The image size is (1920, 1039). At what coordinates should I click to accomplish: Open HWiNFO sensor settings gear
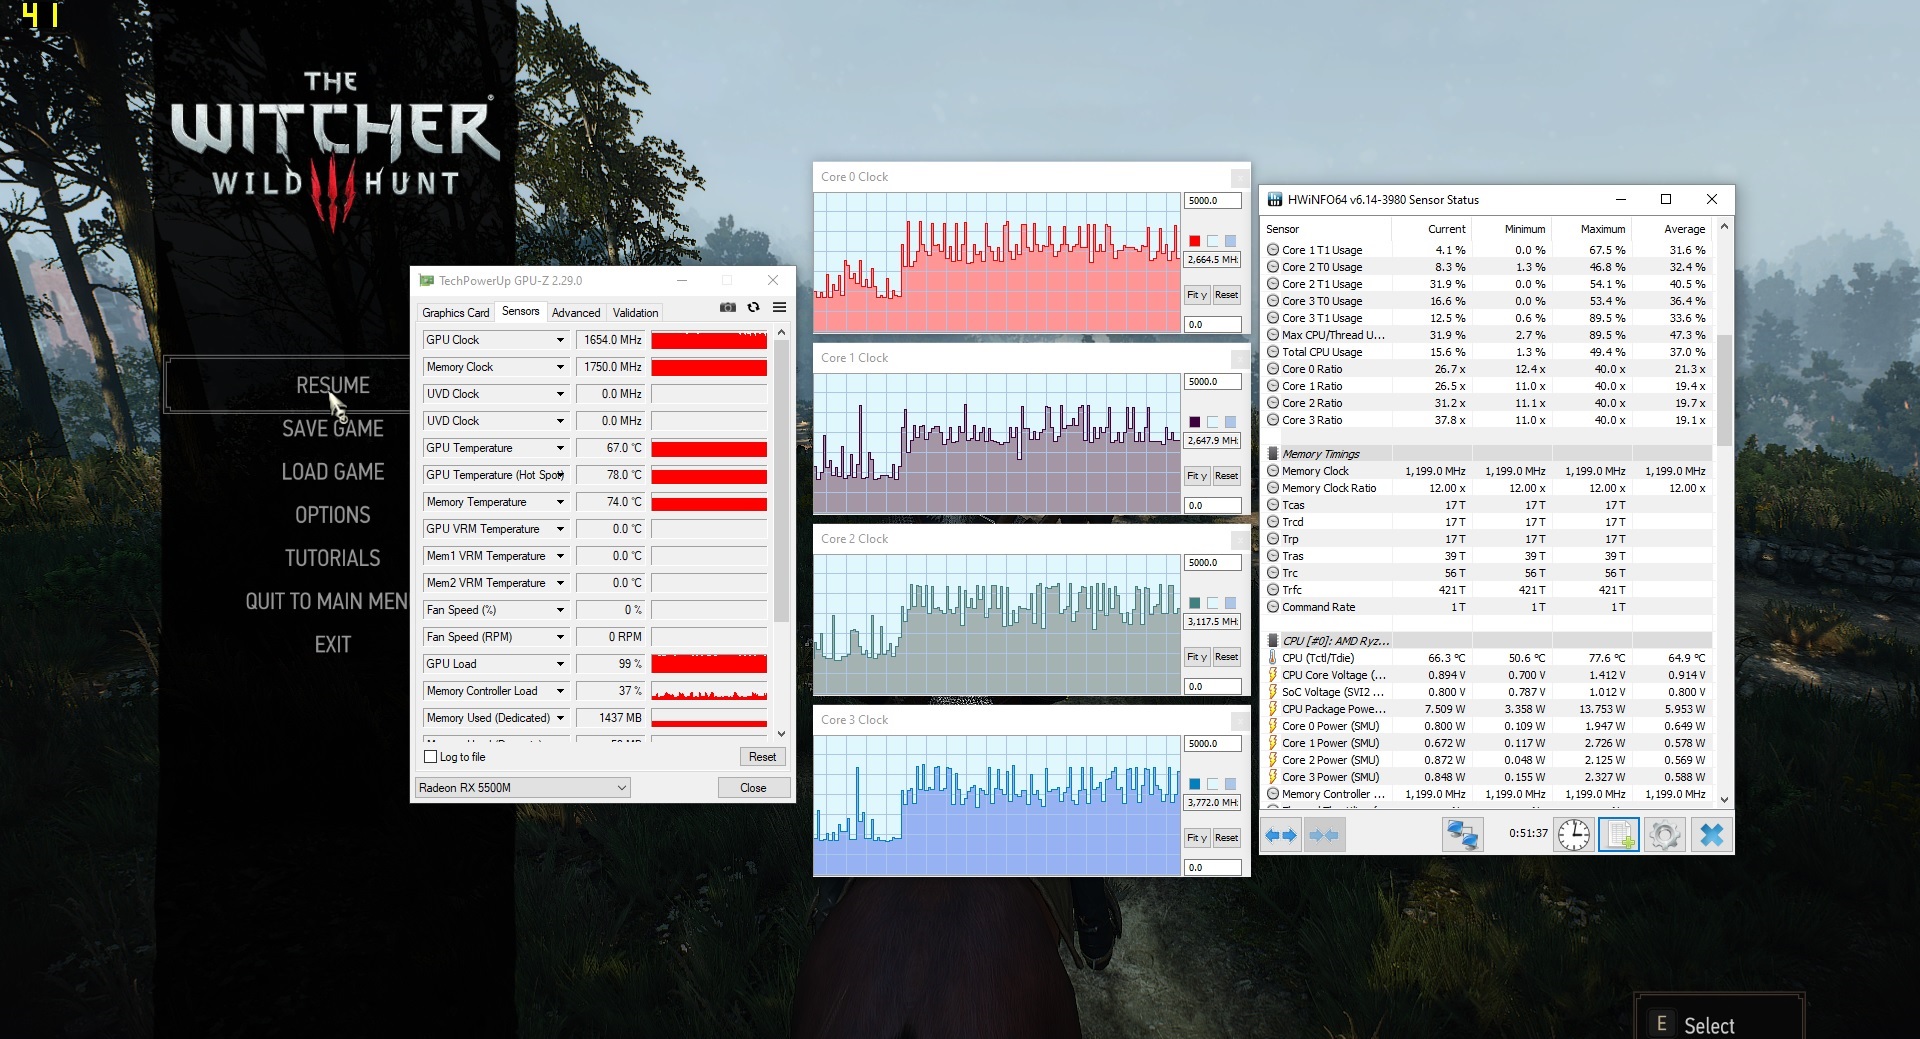tap(1665, 835)
